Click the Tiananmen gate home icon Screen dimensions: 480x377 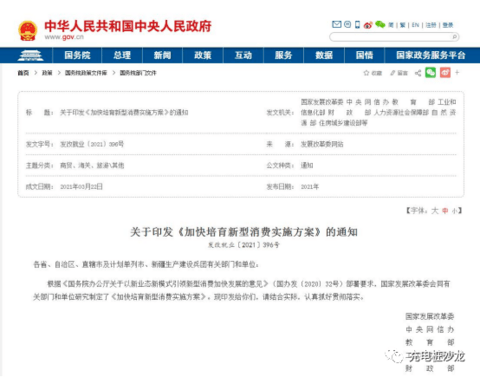[30, 55]
